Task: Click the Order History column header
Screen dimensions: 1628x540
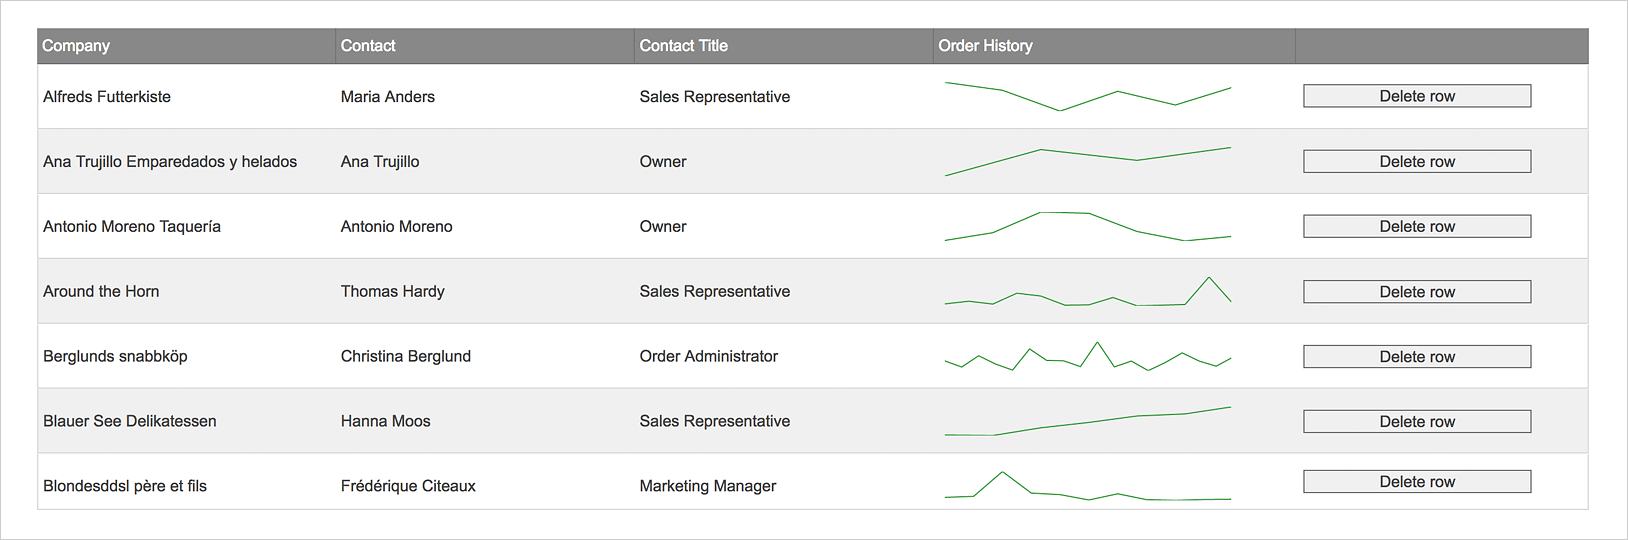Action: coord(985,46)
